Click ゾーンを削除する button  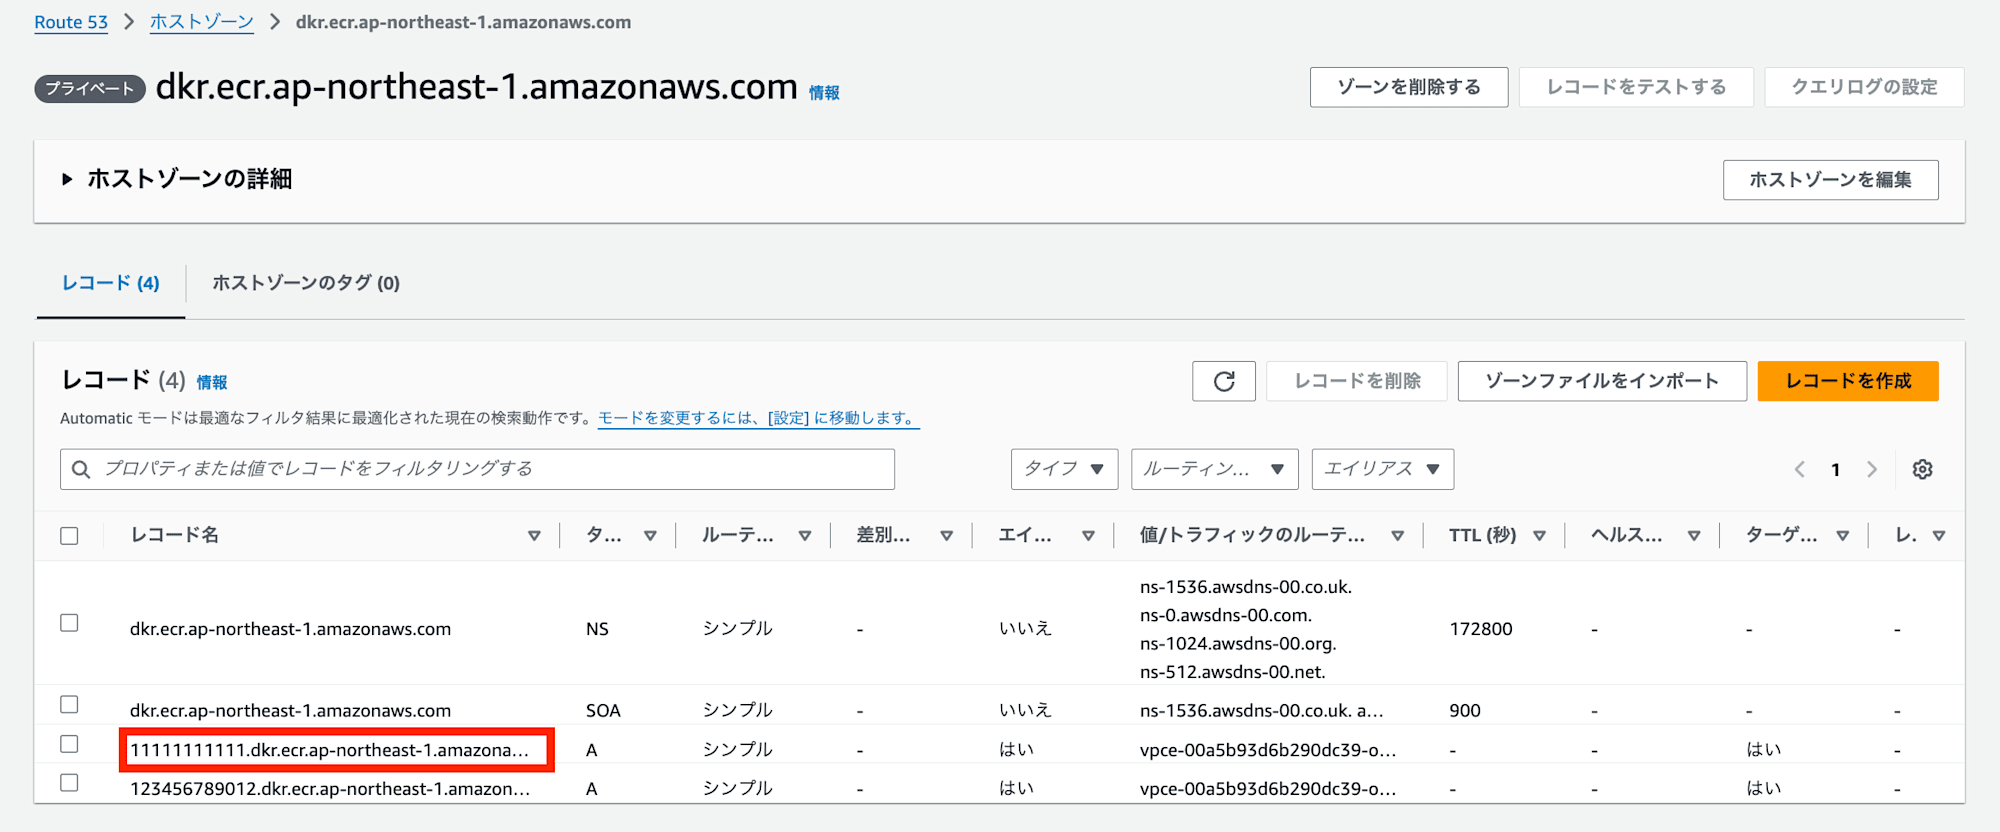pyautogui.click(x=1409, y=87)
